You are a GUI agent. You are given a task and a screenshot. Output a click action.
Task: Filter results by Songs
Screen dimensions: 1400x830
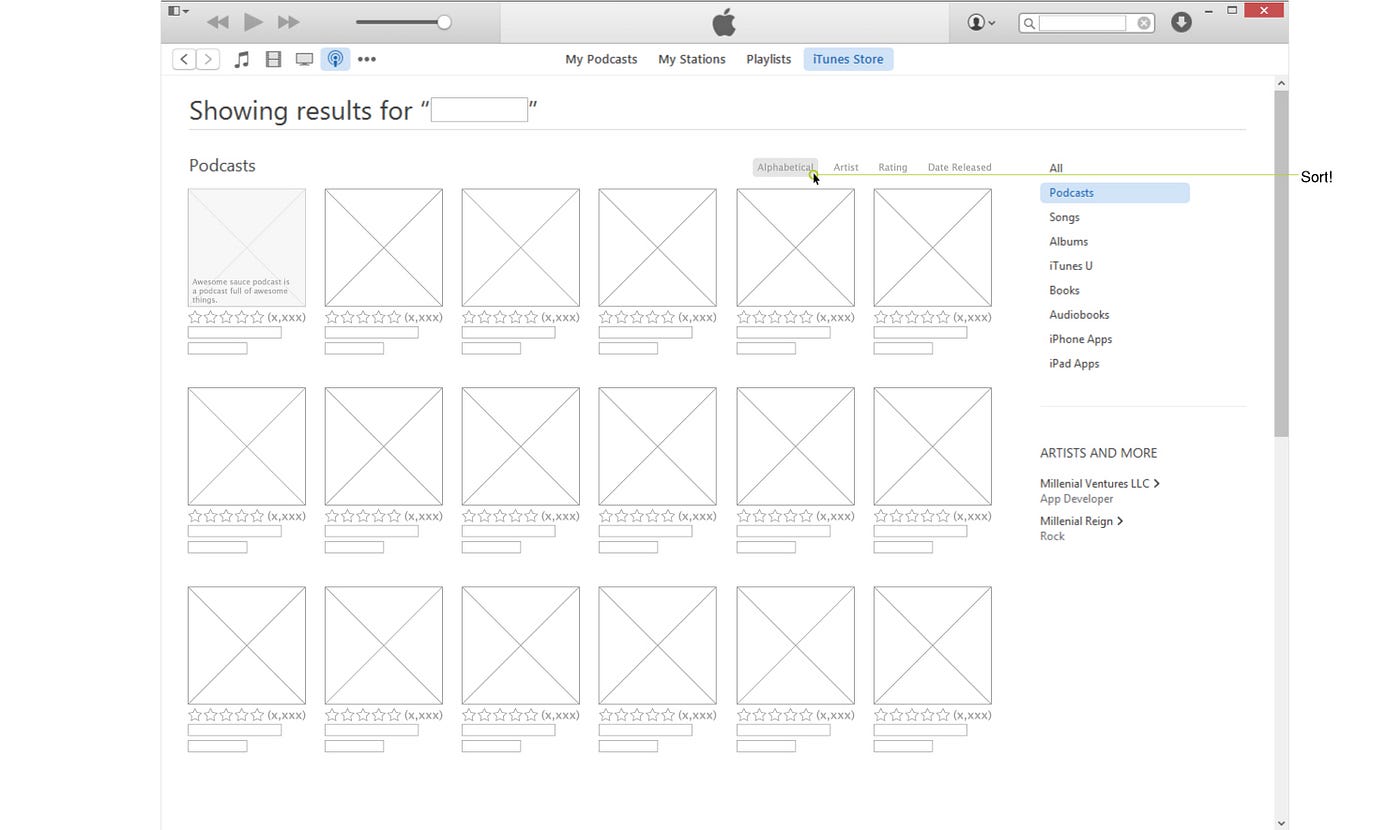pos(1064,217)
